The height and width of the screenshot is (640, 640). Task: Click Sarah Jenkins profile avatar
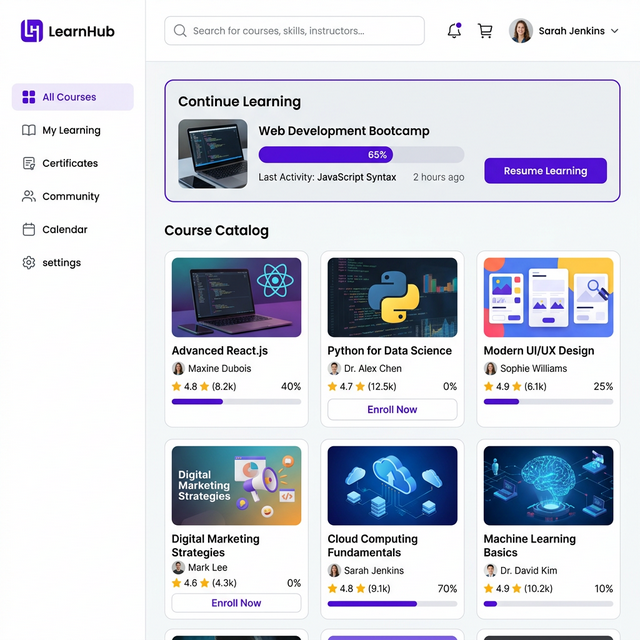(521, 31)
